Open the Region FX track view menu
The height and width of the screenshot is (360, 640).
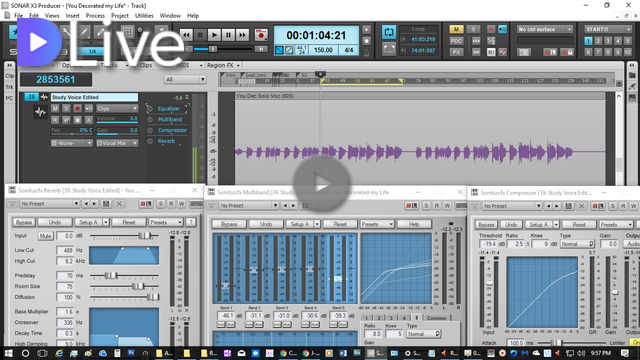coord(224,65)
